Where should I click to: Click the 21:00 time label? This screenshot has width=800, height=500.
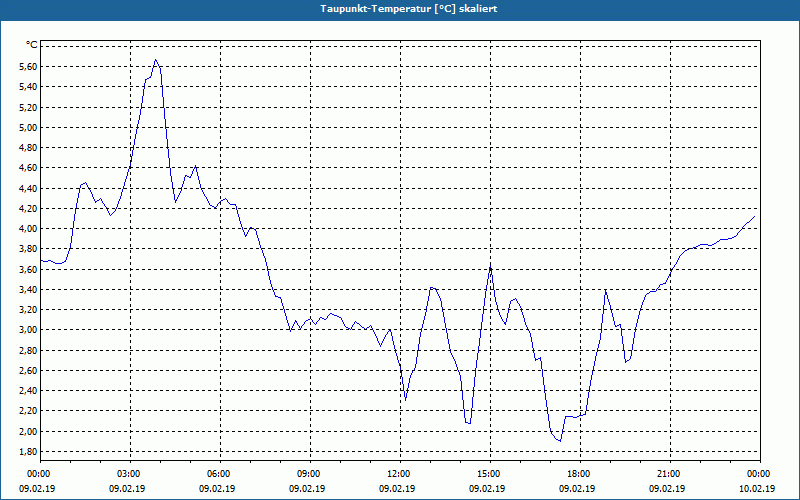click(x=670, y=473)
